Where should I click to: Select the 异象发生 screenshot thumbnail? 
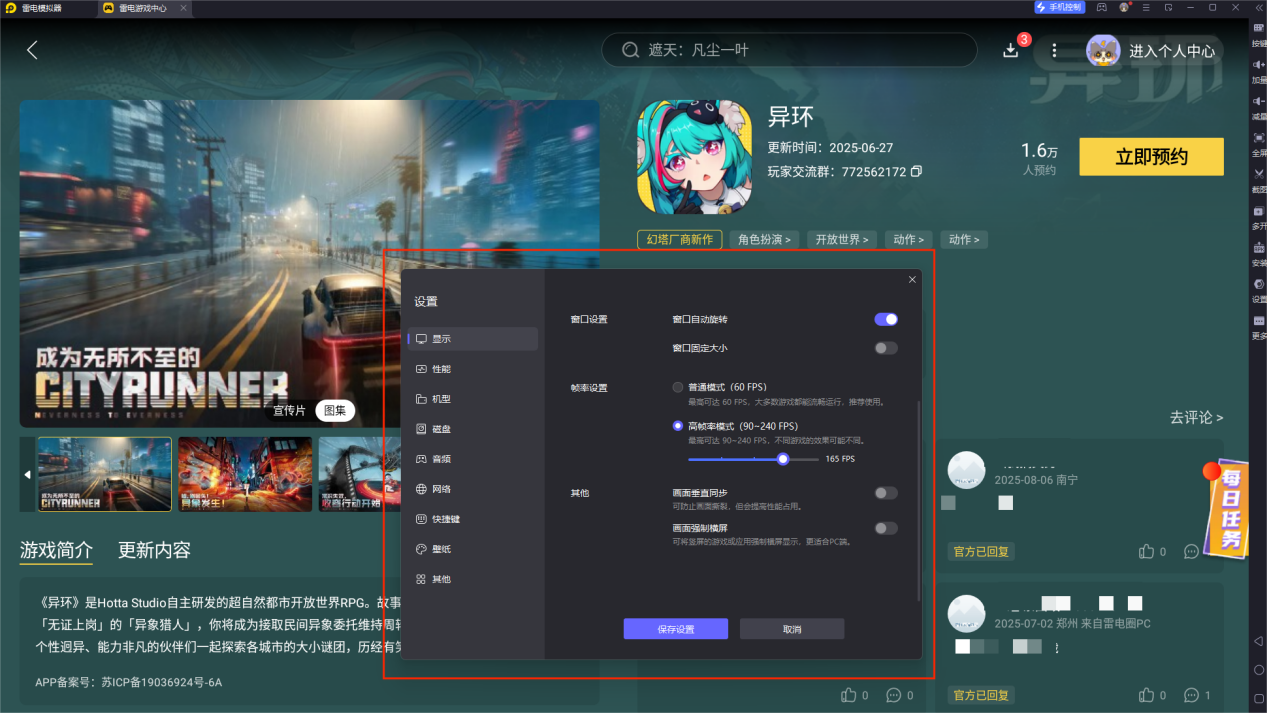[x=245, y=474]
